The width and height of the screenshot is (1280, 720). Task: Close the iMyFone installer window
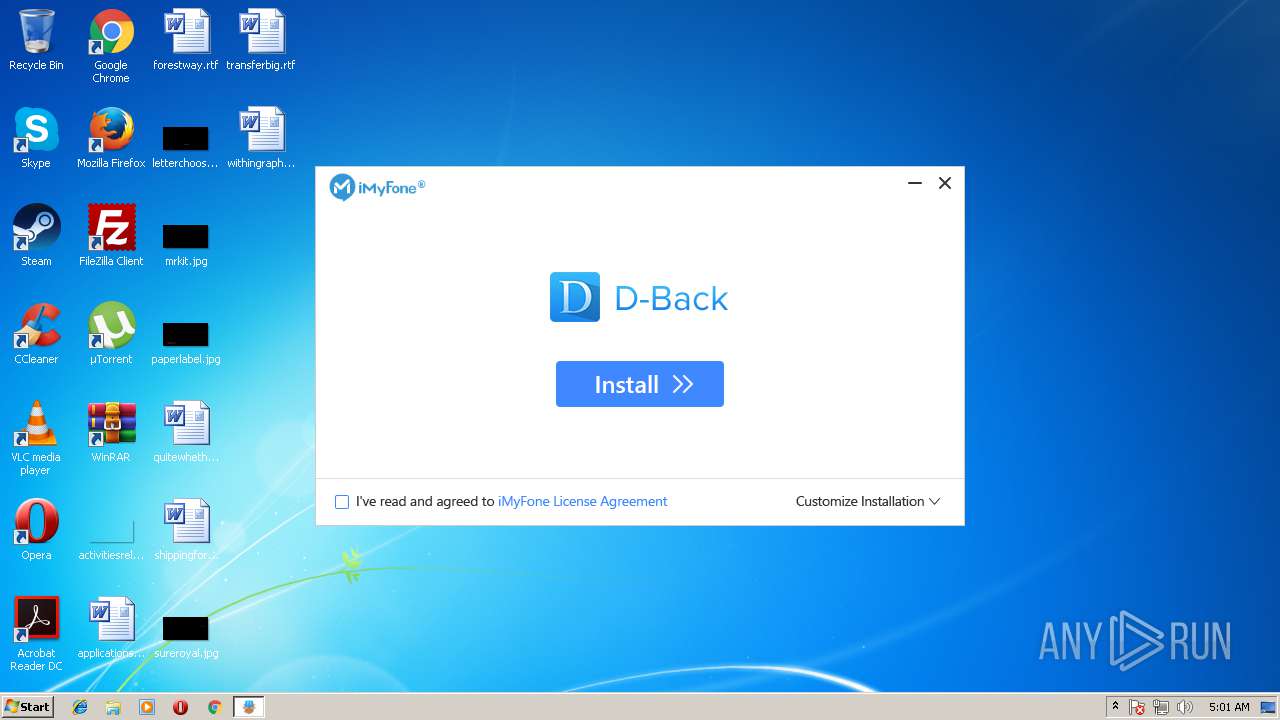click(944, 183)
